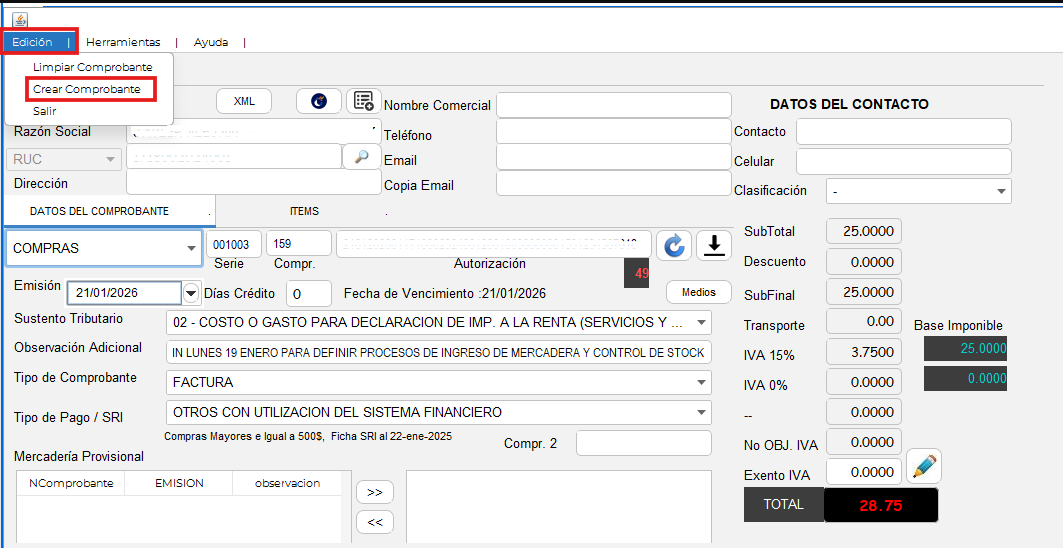Expand the COMPRAS dropdown
Image resolution: width=1063 pixels, height=548 pixels.
click(190, 249)
